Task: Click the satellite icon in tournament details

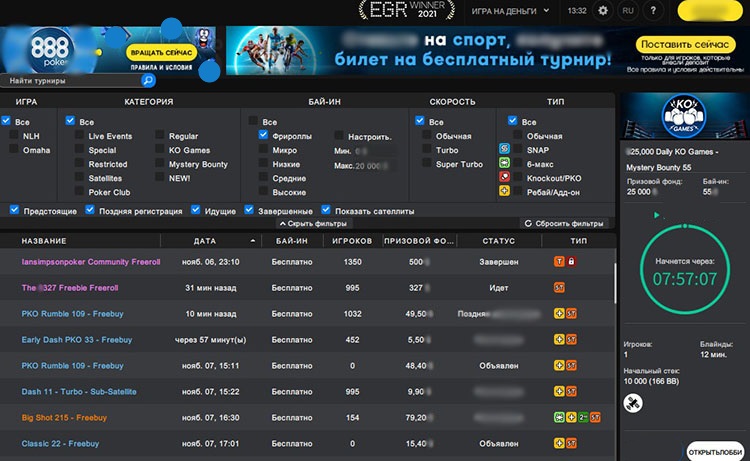Action: [633, 403]
